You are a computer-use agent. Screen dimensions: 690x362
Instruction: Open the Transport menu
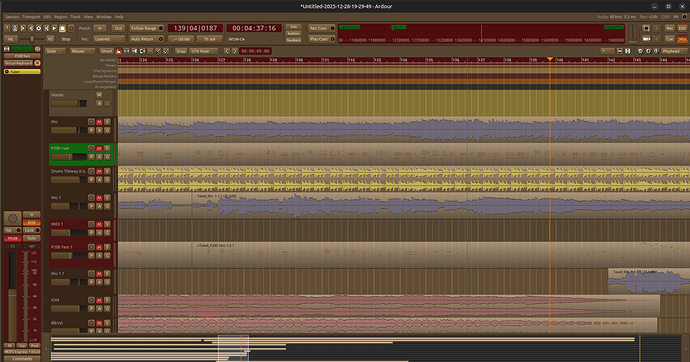(31, 17)
